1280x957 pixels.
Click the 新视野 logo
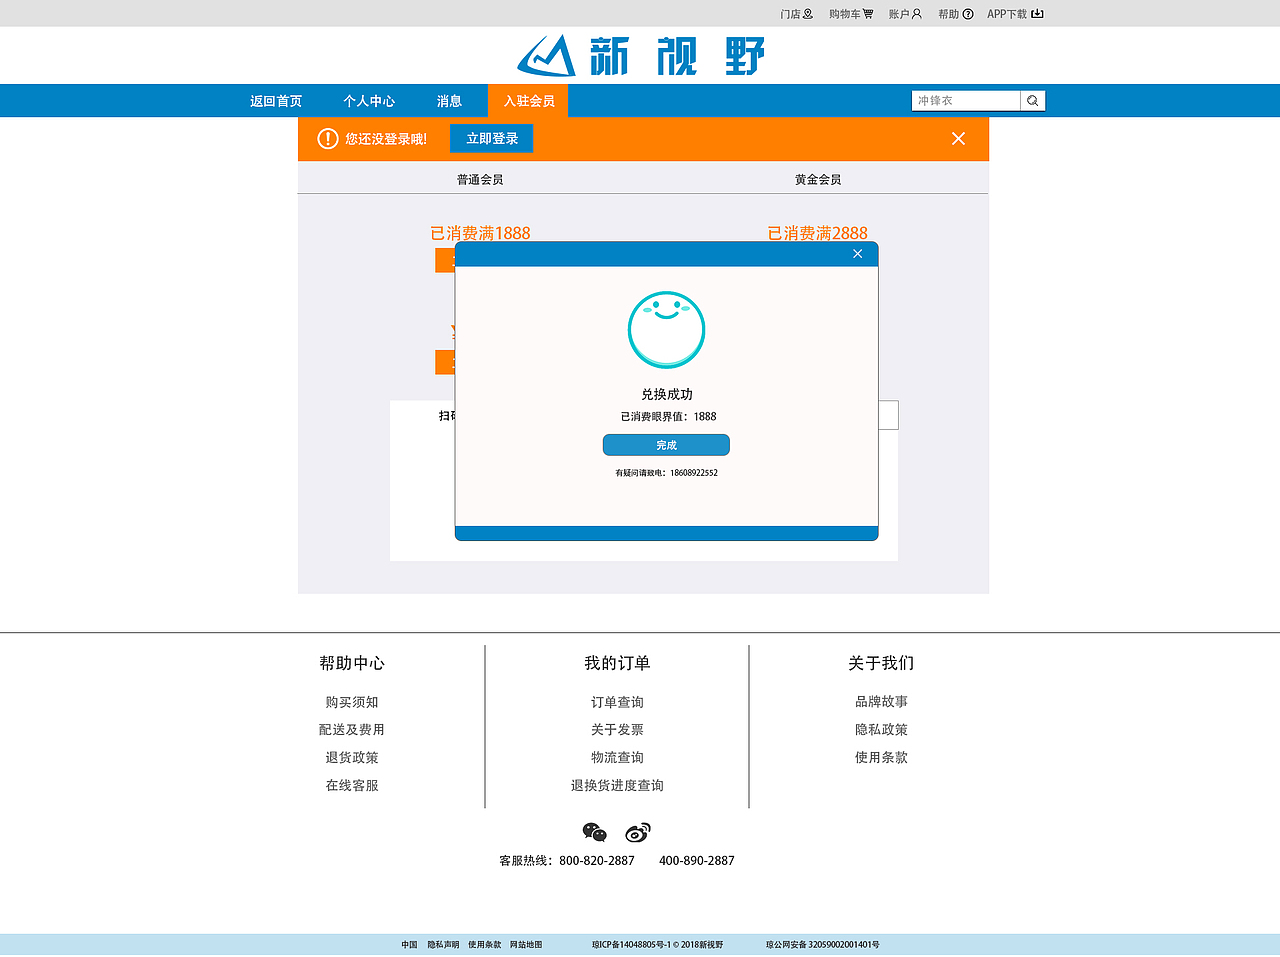click(x=640, y=55)
